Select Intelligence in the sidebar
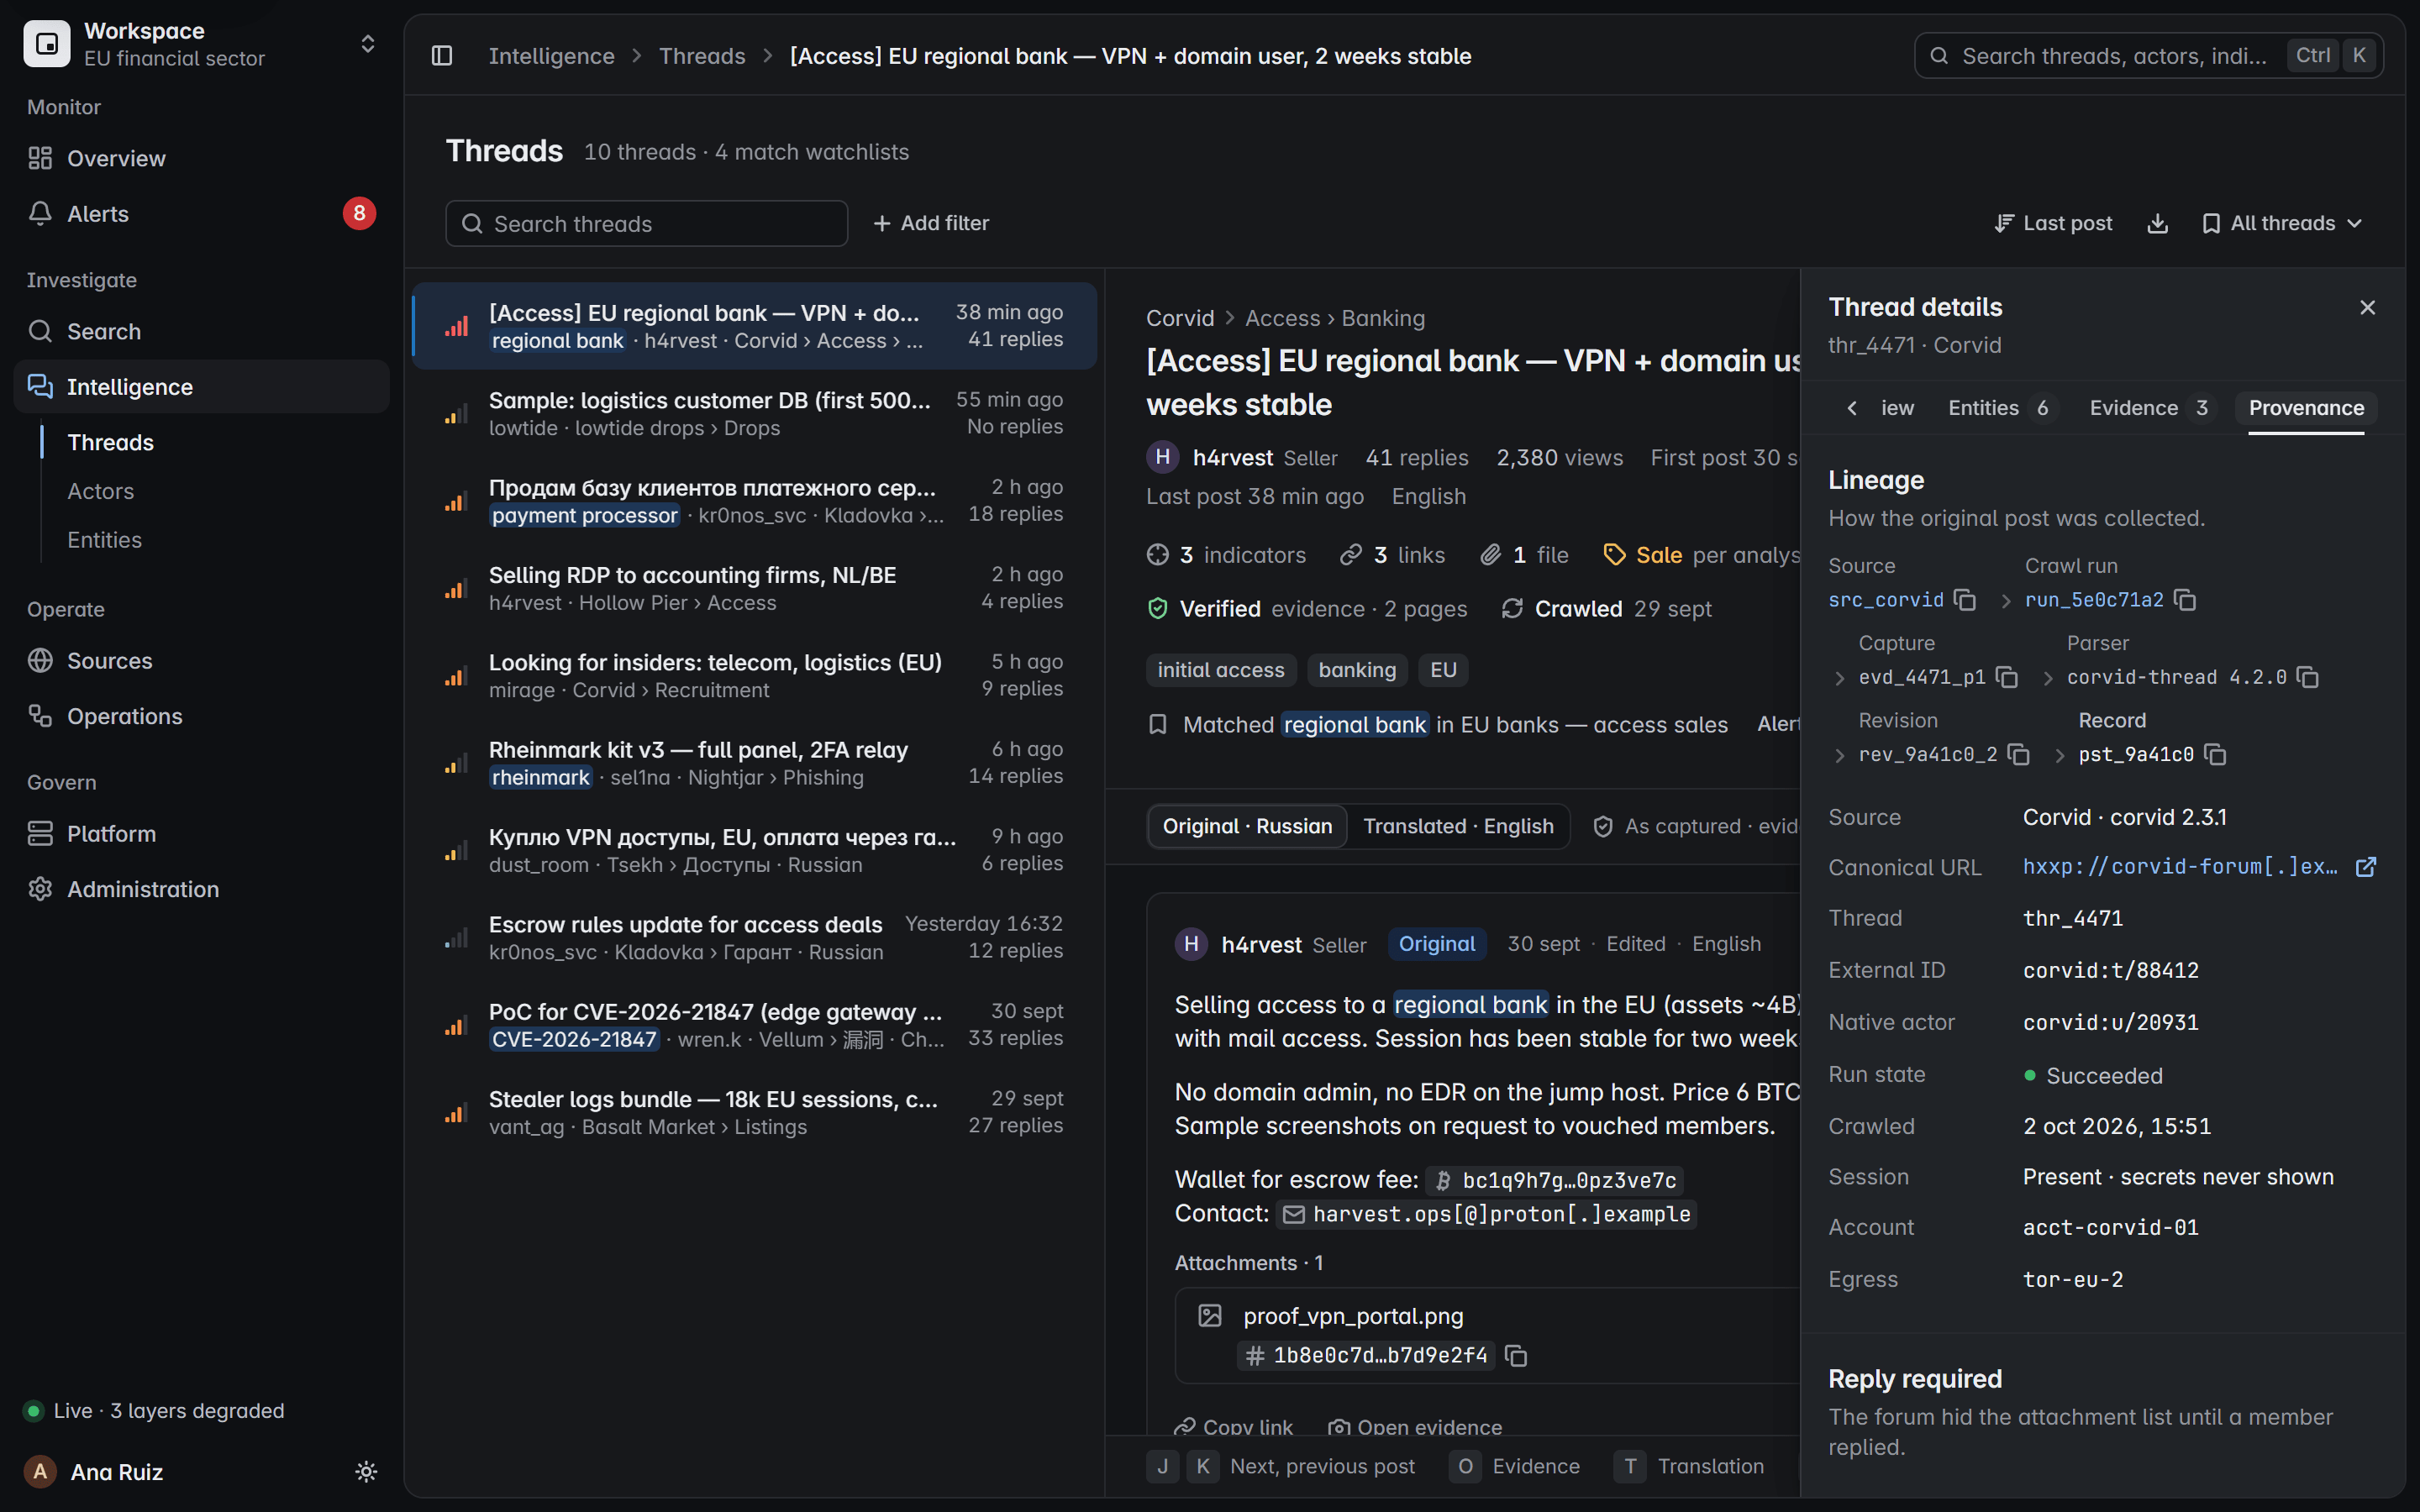 click(201, 386)
